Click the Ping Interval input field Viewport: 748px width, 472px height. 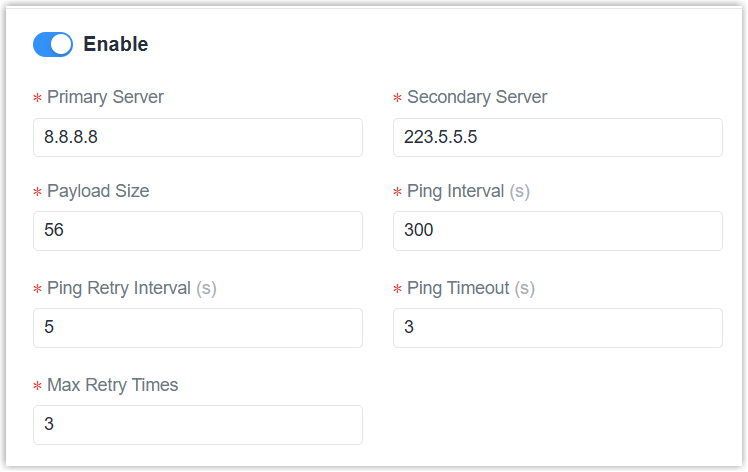[x=557, y=231]
